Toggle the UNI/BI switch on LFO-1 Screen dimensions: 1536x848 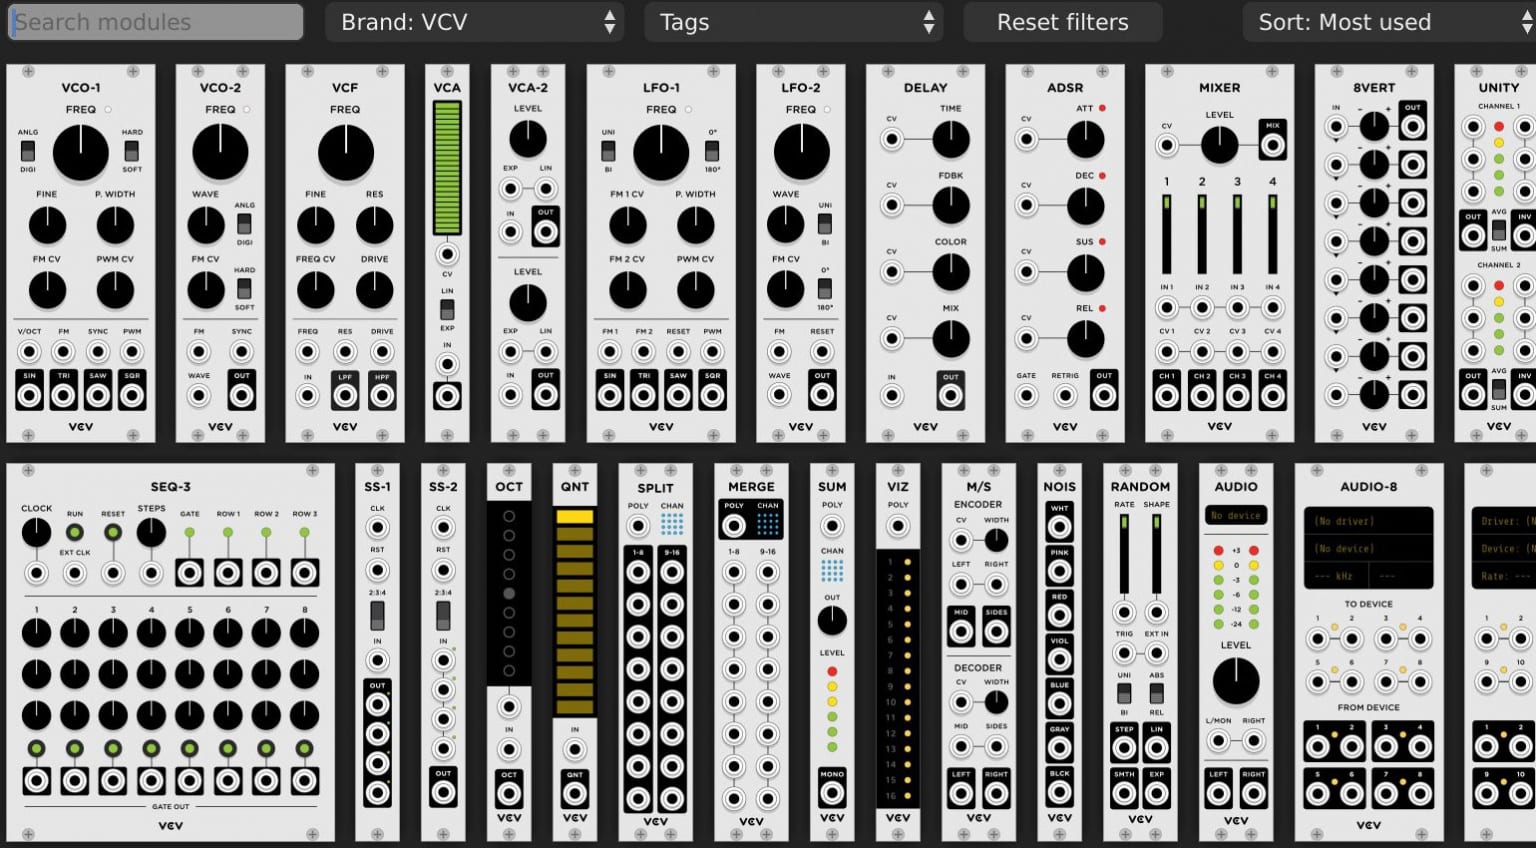pyautogui.click(x=607, y=151)
